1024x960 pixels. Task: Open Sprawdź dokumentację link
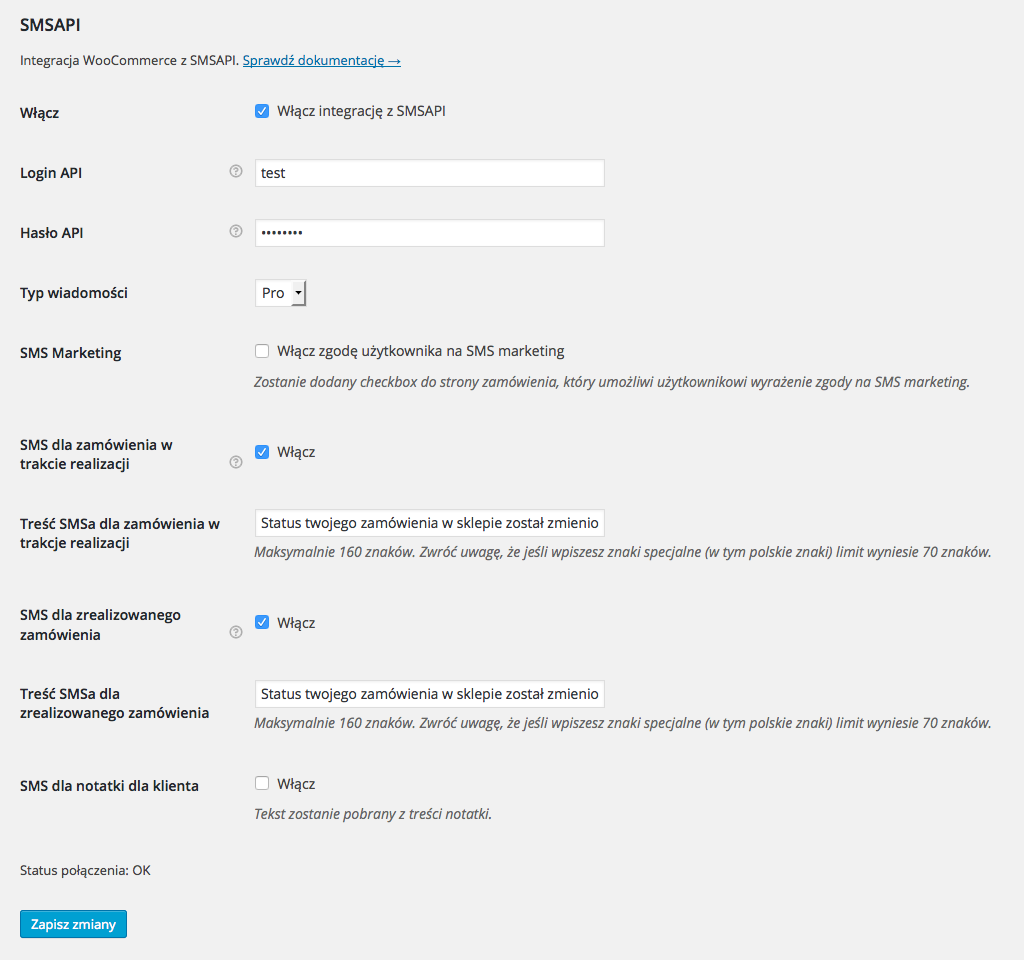[321, 60]
